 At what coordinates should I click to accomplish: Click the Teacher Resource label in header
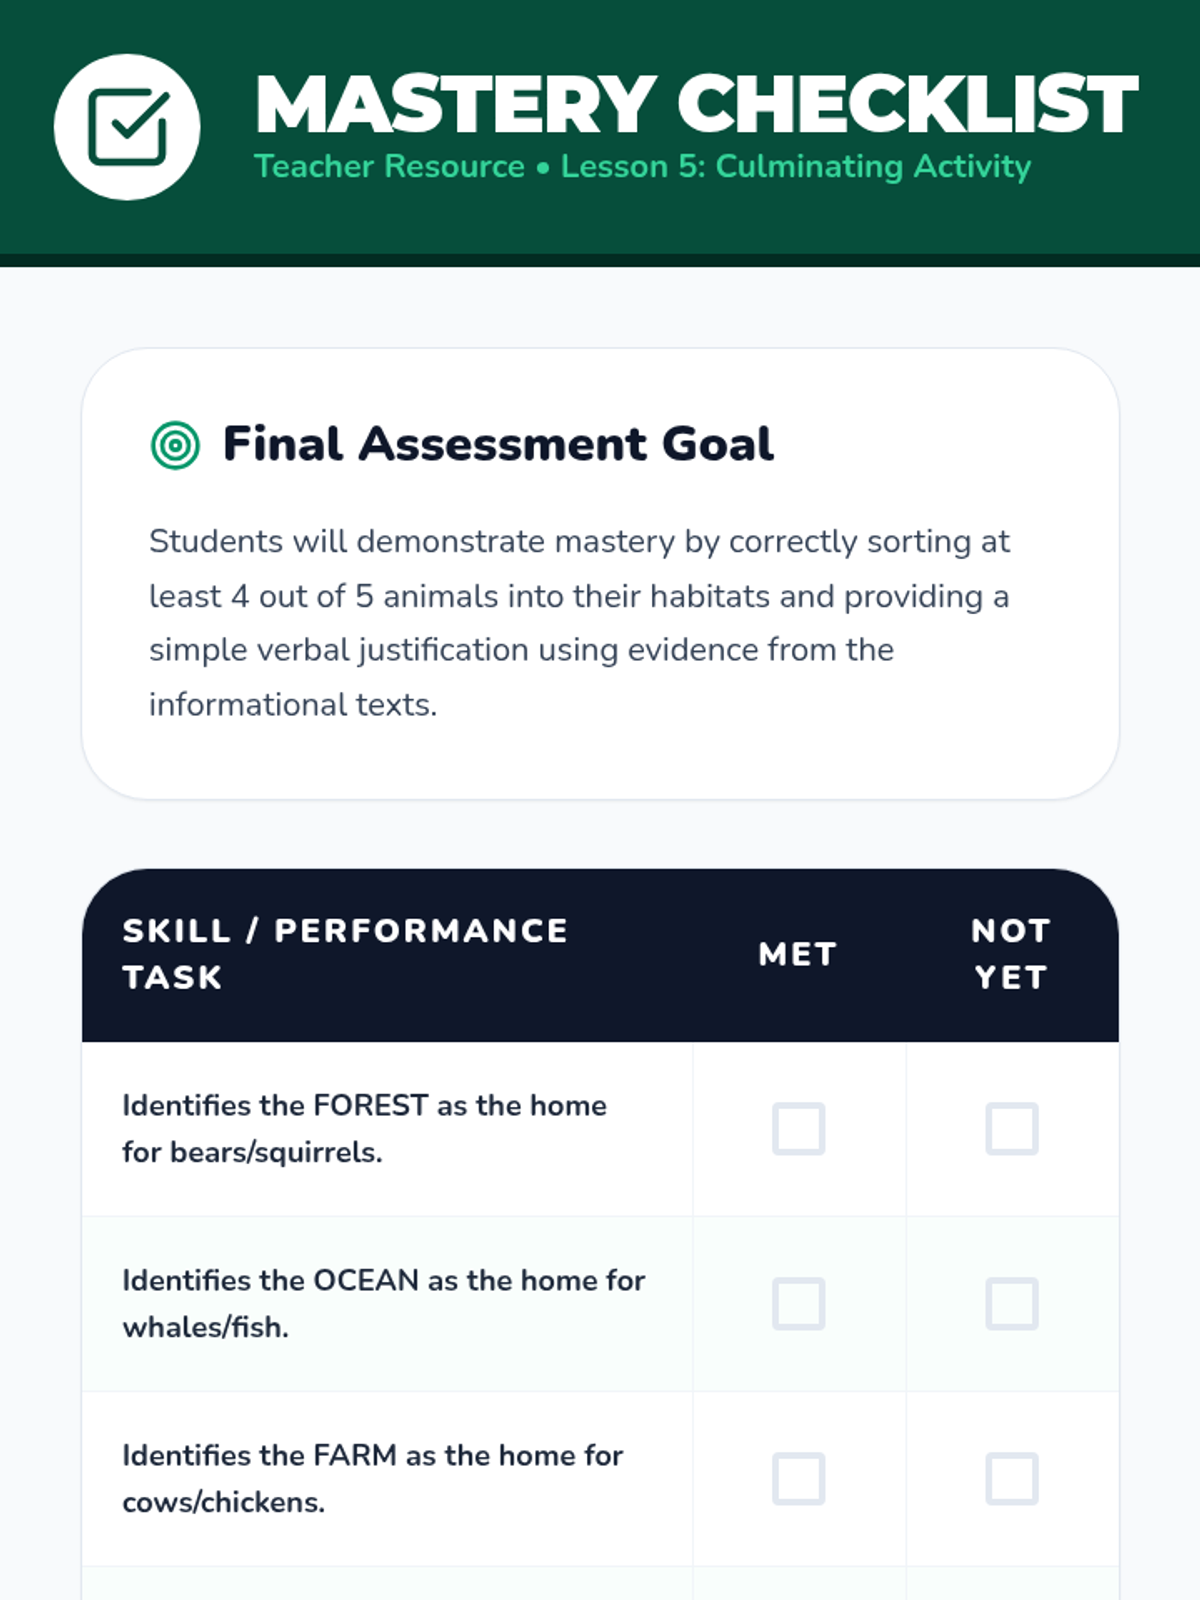tap(389, 166)
